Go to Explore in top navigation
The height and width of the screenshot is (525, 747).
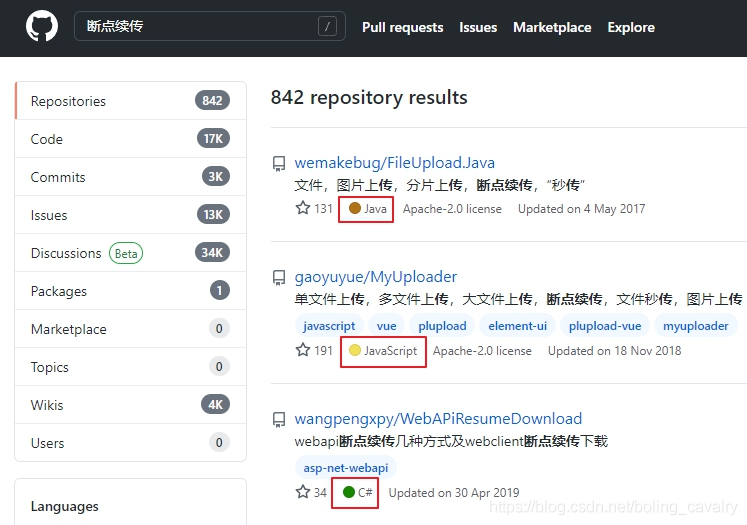click(631, 27)
